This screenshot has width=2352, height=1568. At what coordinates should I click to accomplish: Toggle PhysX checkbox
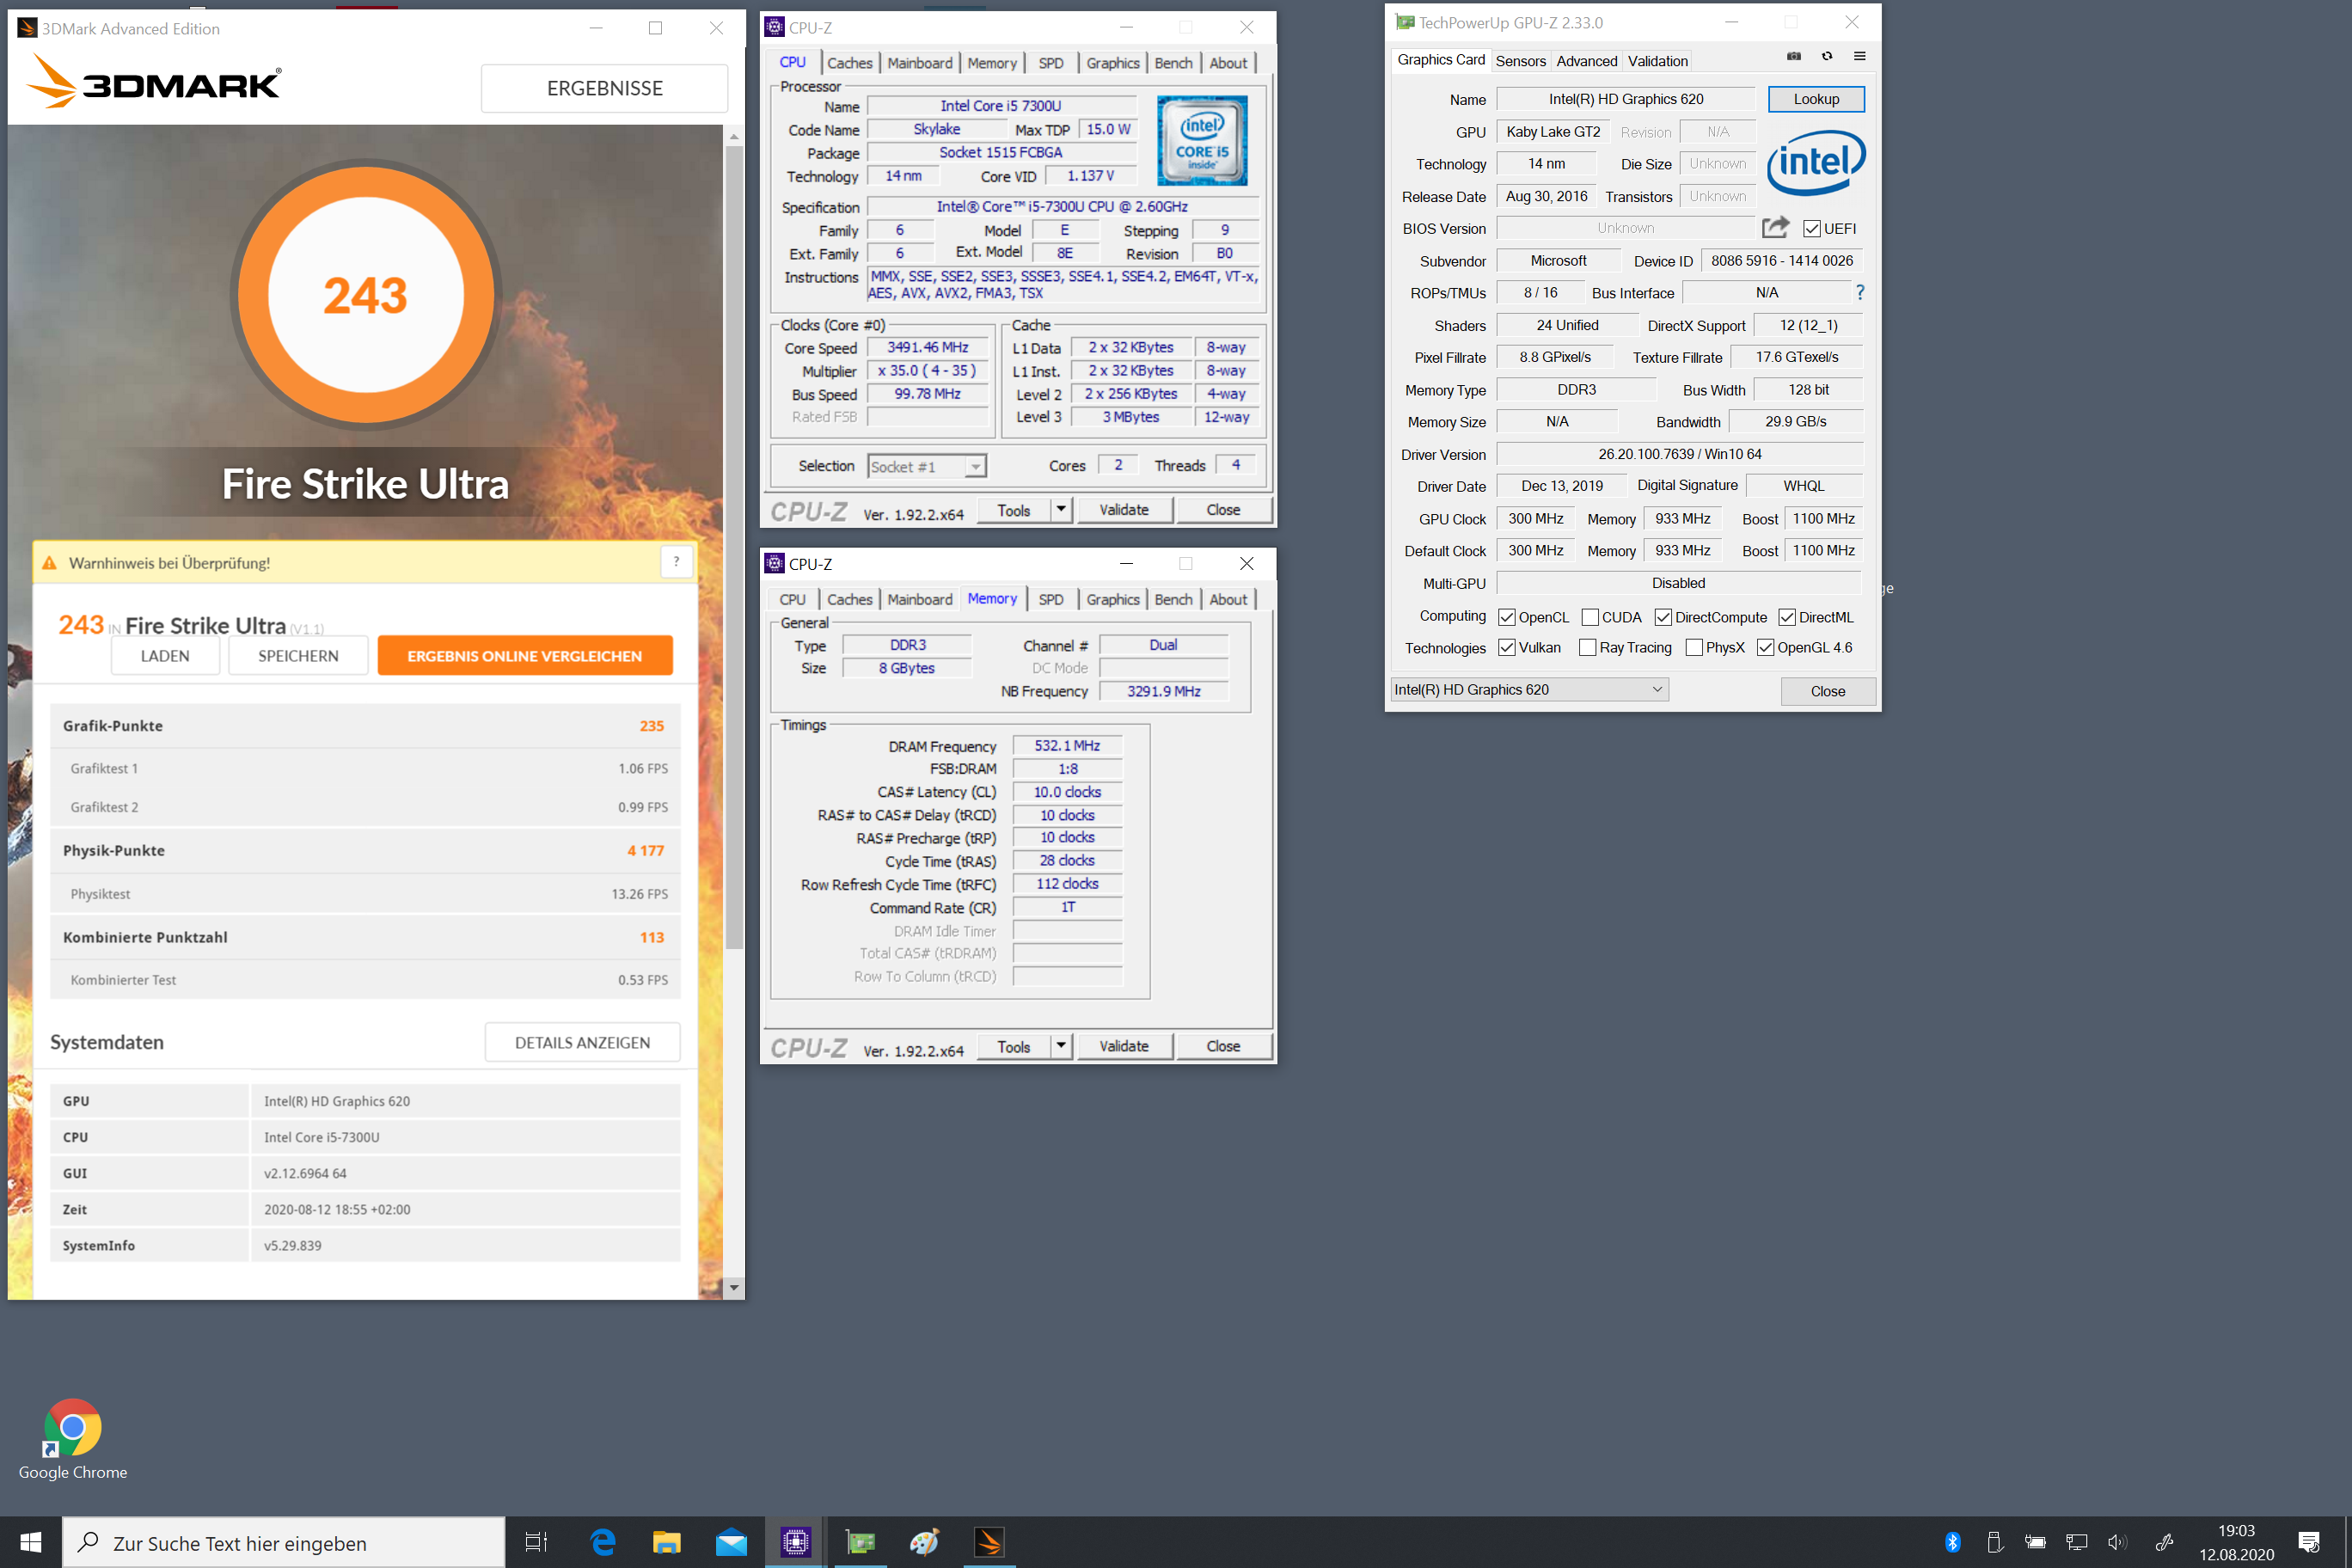tap(1694, 647)
